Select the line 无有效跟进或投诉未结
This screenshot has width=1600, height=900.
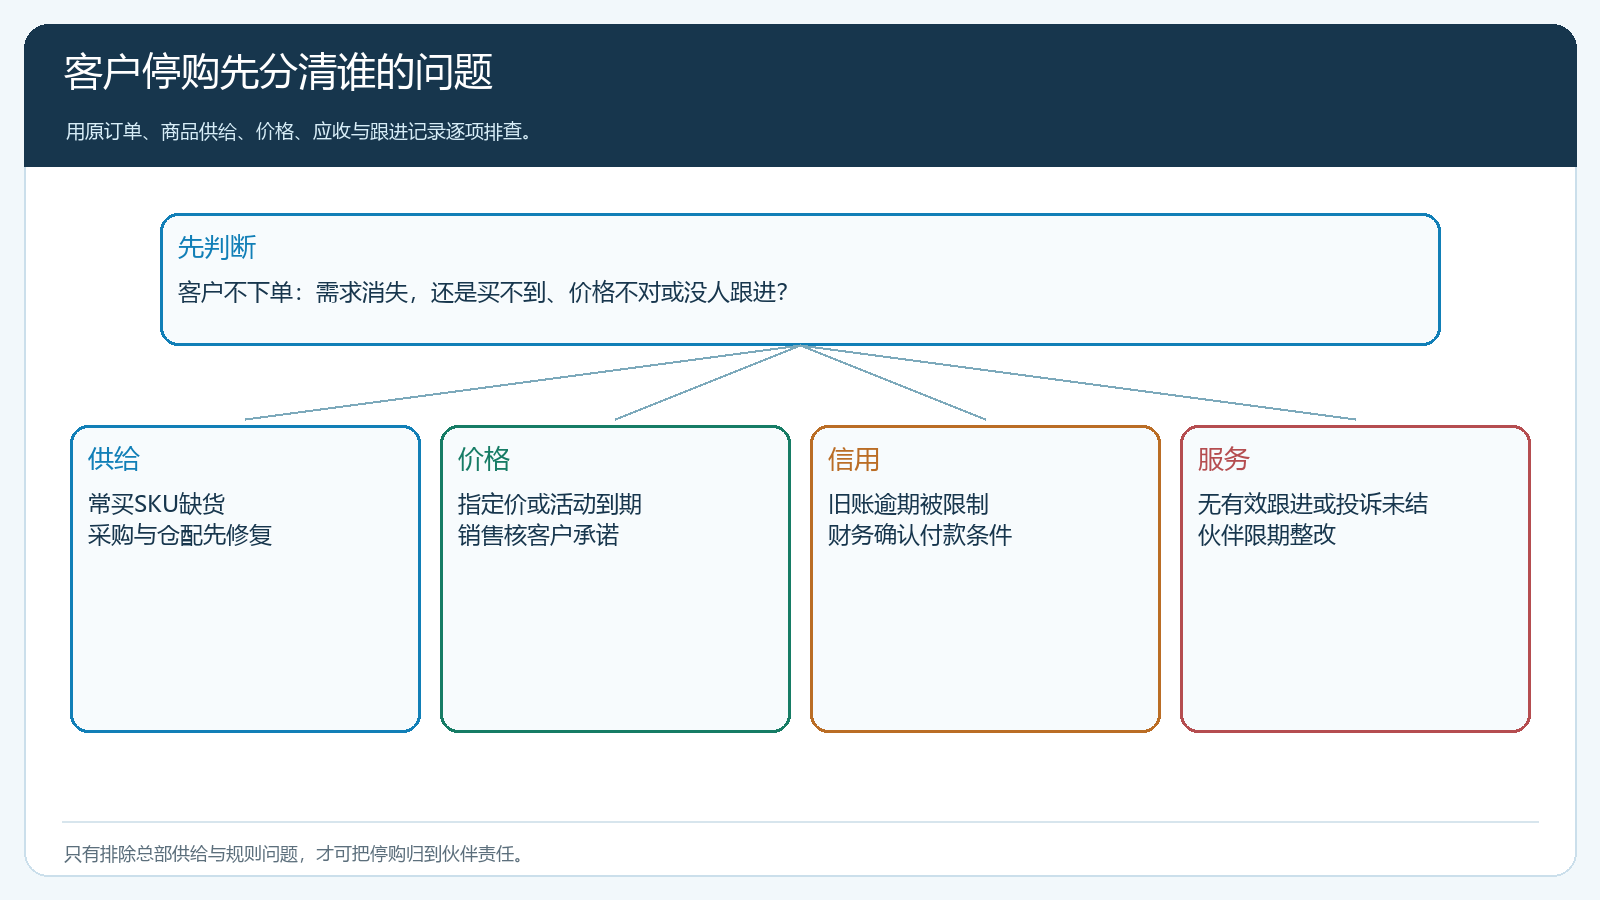pyautogui.click(x=1312, y=504)
